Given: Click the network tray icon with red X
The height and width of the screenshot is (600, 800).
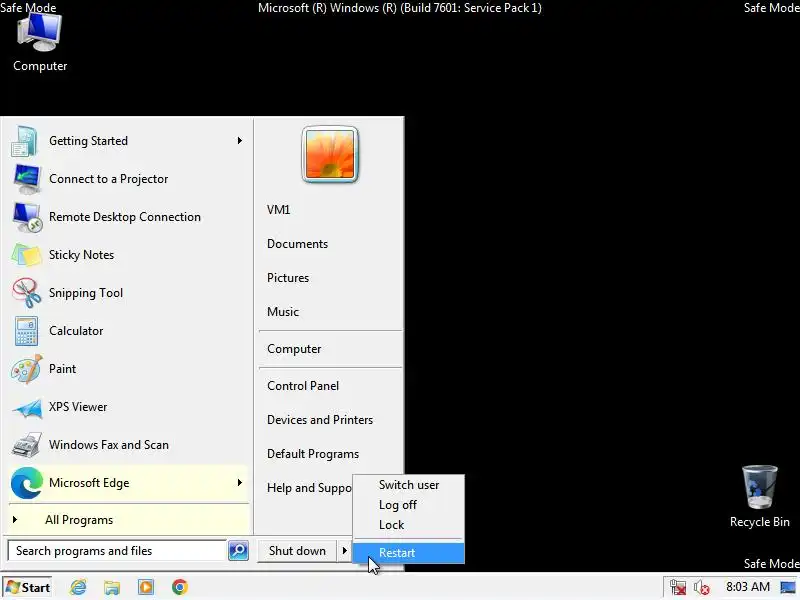Looking at the screenshot, I should (678, 587).
